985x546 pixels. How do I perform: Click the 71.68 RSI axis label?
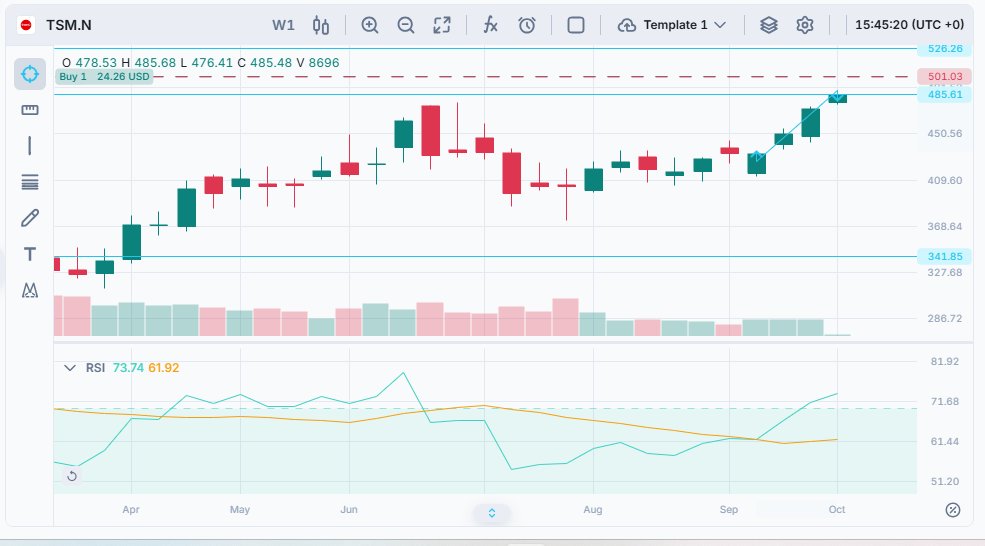click(944, 401)
